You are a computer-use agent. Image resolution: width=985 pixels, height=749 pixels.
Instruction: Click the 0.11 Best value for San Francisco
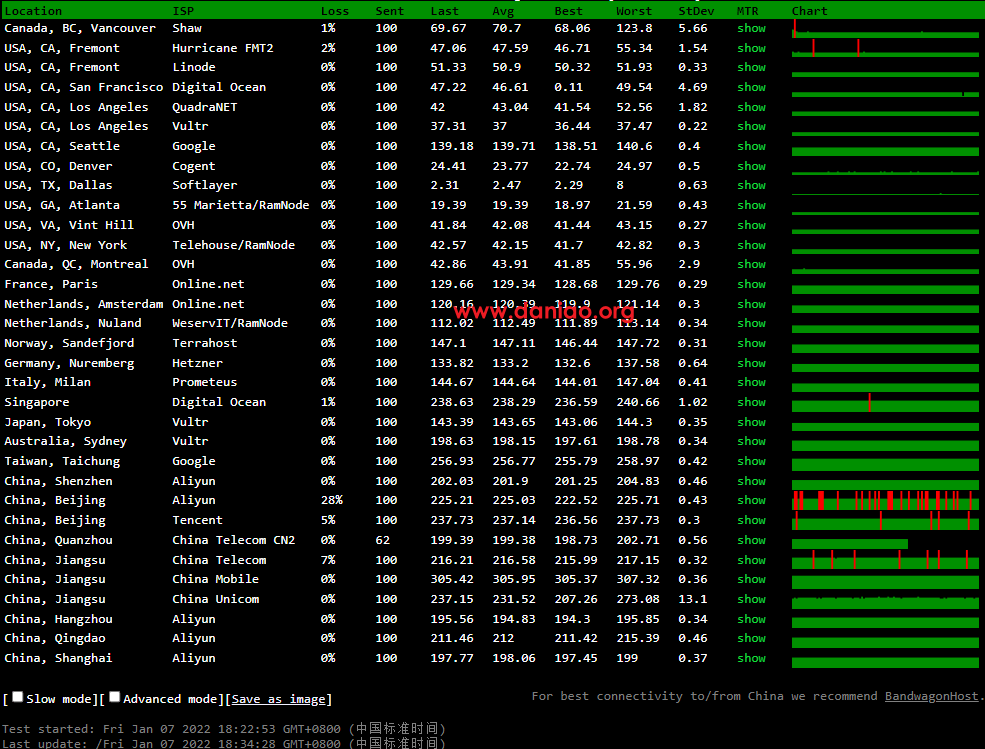click(x=569, y=87)
